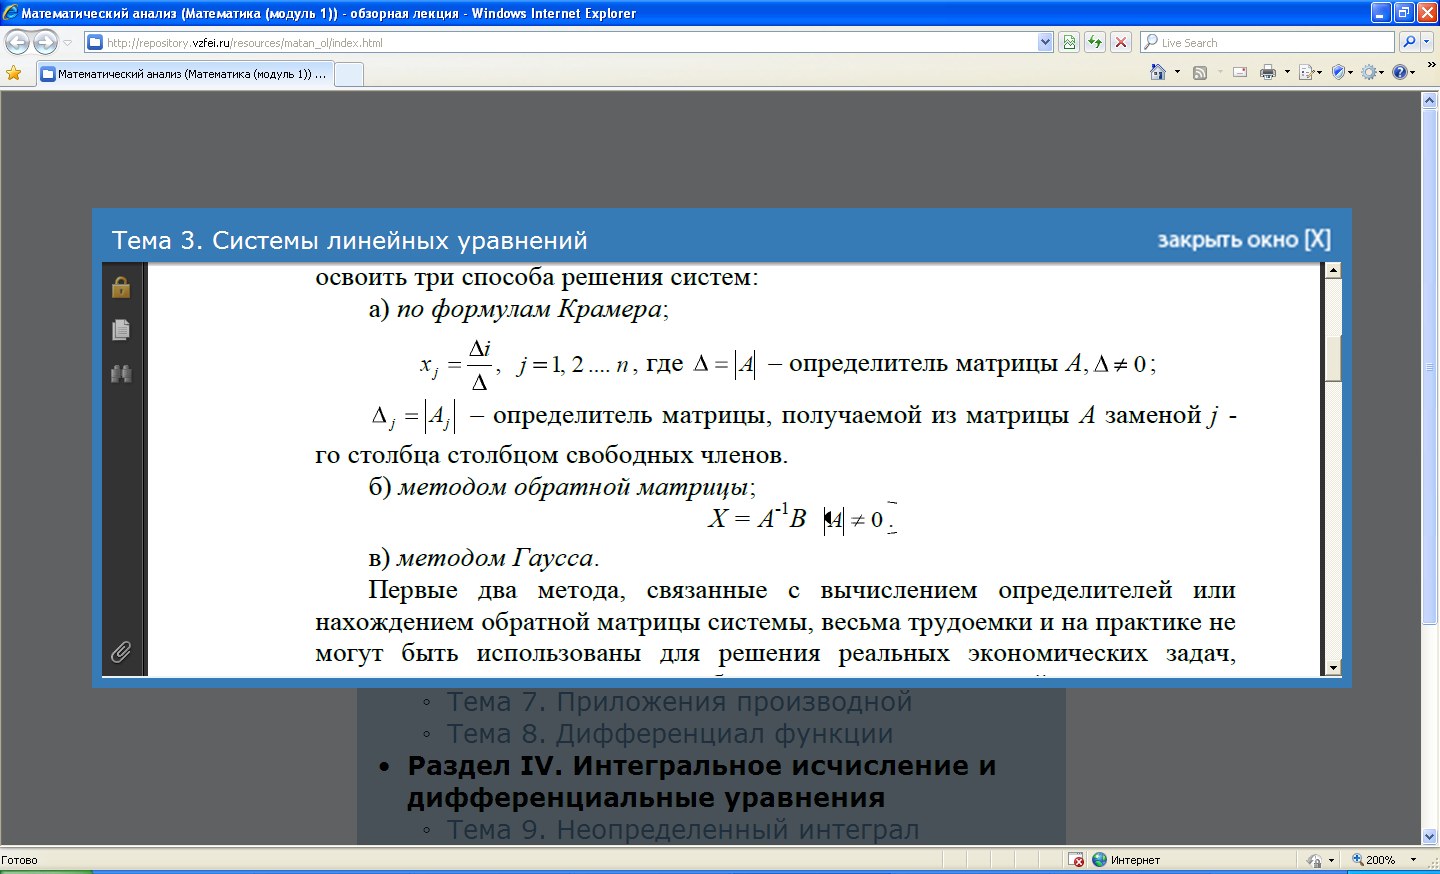The width and height of the screenshot is (1440, 874).
Task: Open Тема 7. Приложения производной link
Action: [679, 702]
